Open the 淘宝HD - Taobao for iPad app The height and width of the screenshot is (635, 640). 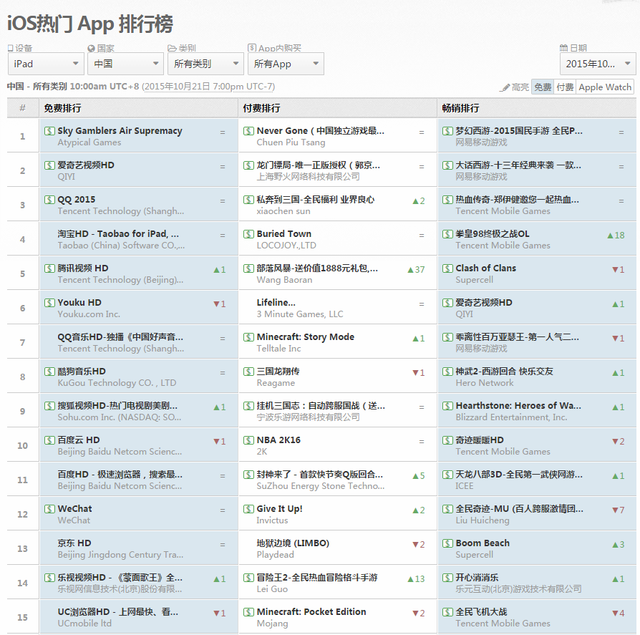[x=118, y=234]
